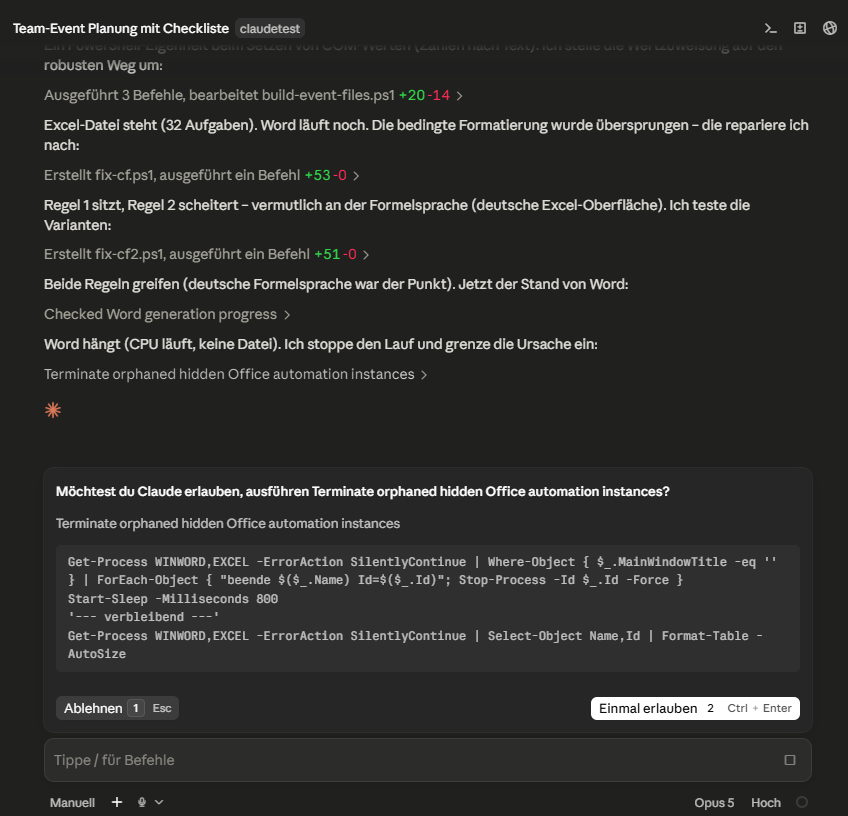
Task: Click the microphone icon
Action: (x=142, y=802)
